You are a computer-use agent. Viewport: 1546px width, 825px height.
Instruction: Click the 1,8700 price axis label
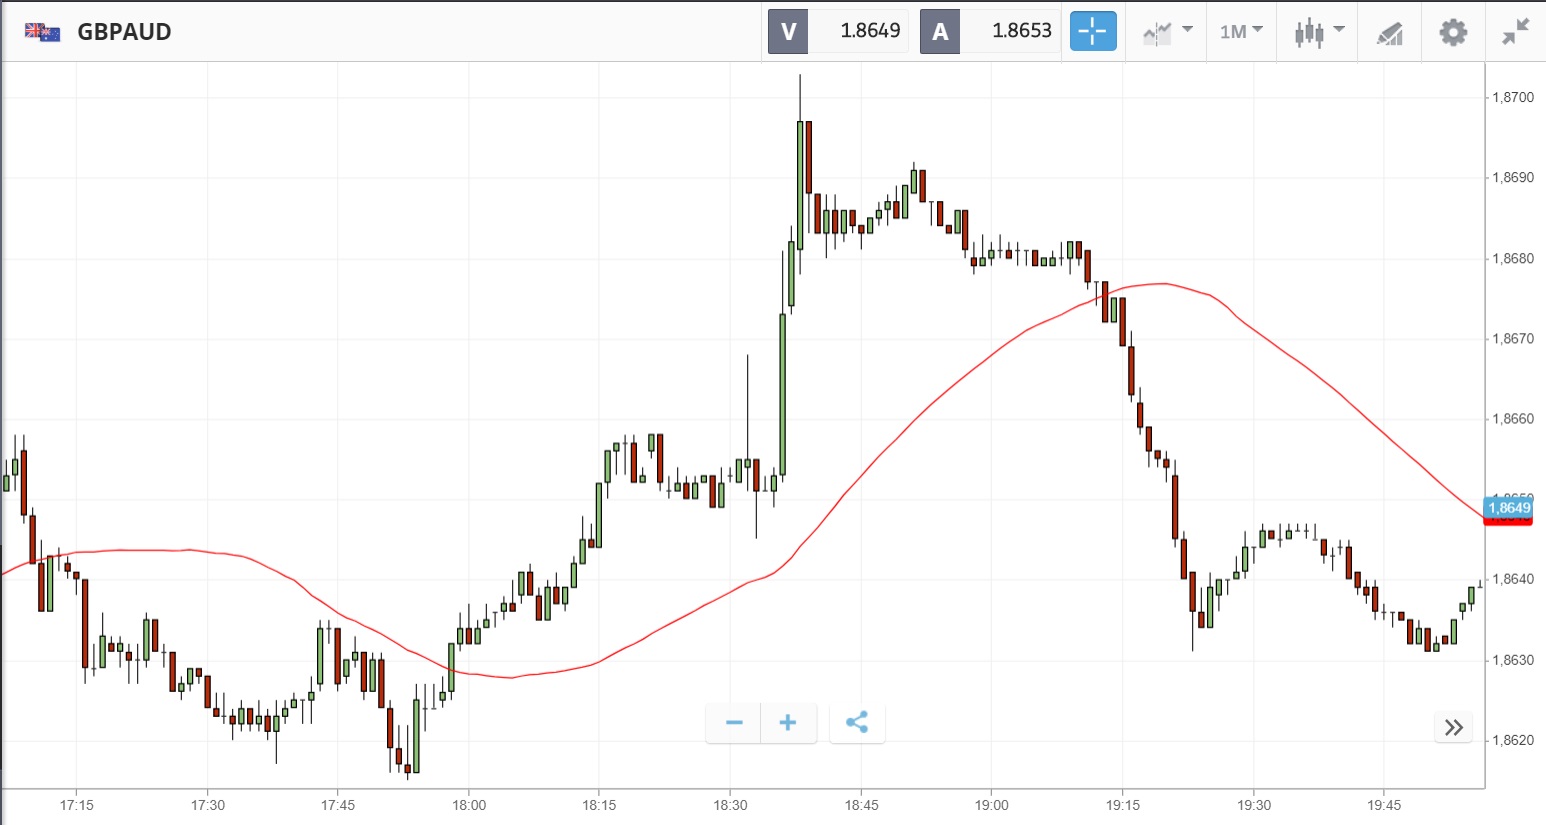tap(1512, 97)
